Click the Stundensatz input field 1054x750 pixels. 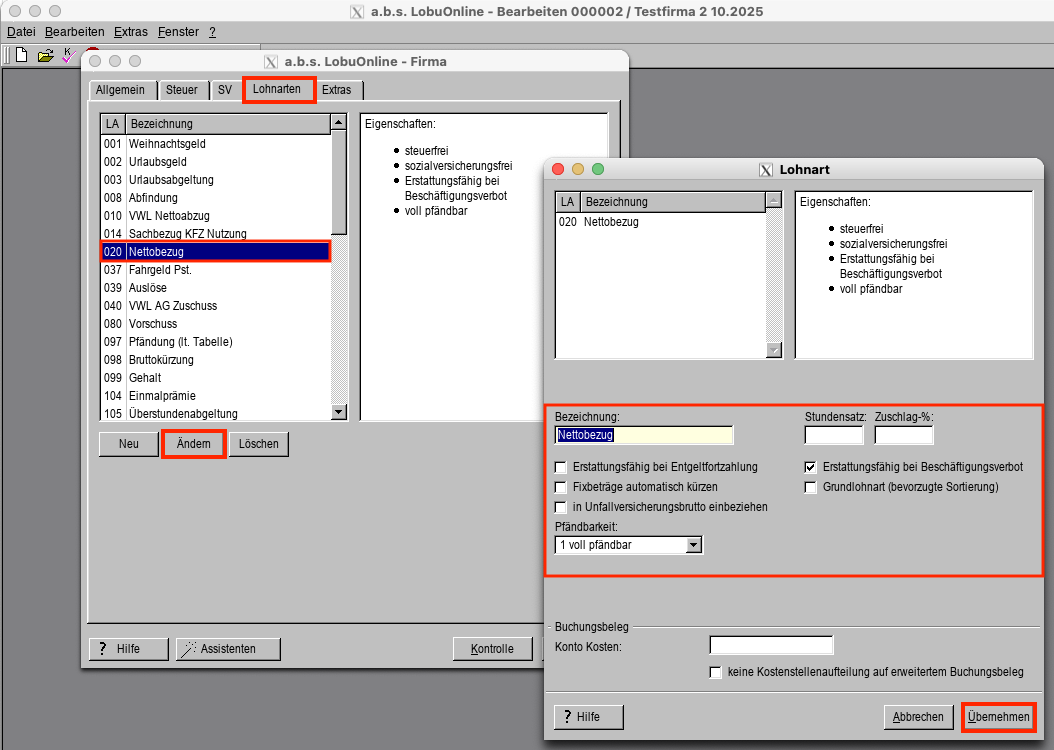(833, 435)
